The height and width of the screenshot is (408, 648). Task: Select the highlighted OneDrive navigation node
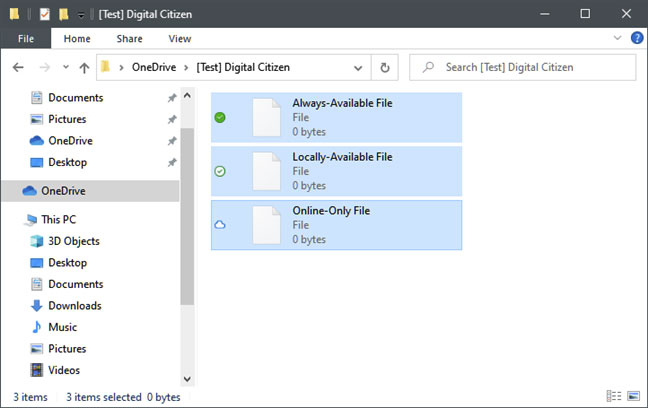pos(91,191)
